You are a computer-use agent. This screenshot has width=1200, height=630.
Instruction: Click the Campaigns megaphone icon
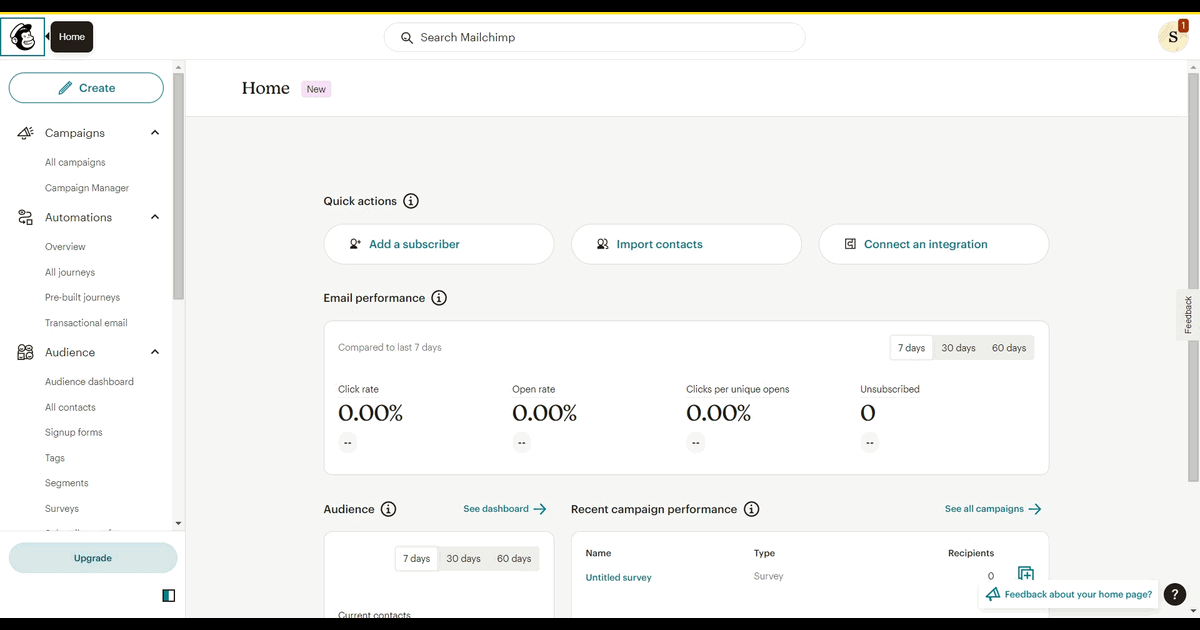point(26,133)
